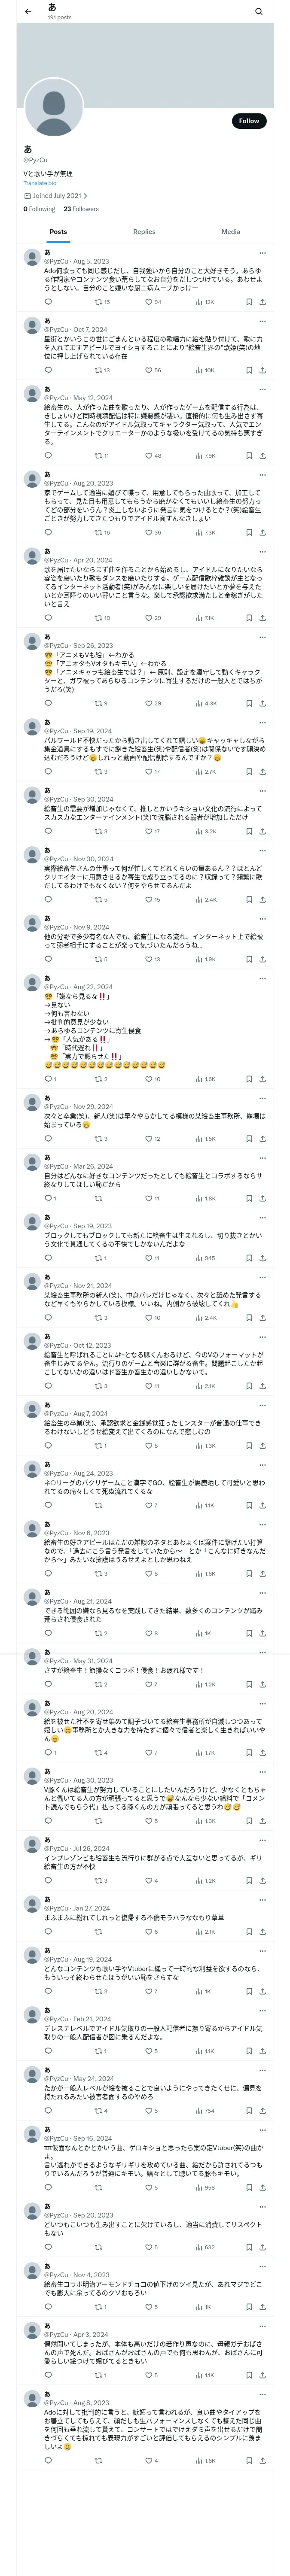Click the back arrow at top
The height and width of the screenshot is (2576, 290).
click(28, 12)
